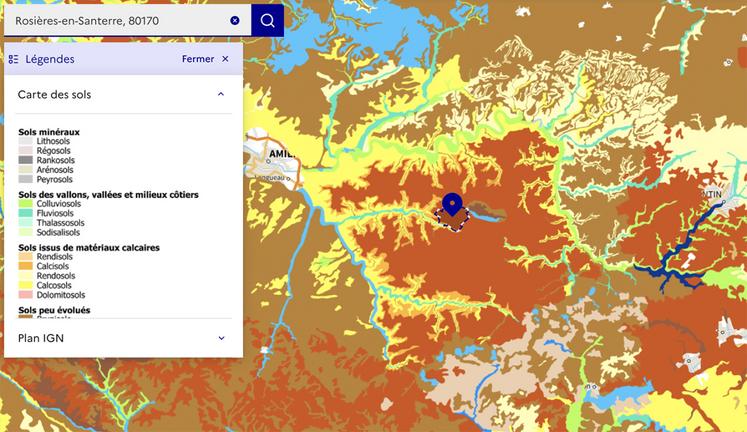Image resolution: width=747 pixels, height=432 pixels.
Task: Click the magnifying glass search button
Action: (x=267, y=20)
